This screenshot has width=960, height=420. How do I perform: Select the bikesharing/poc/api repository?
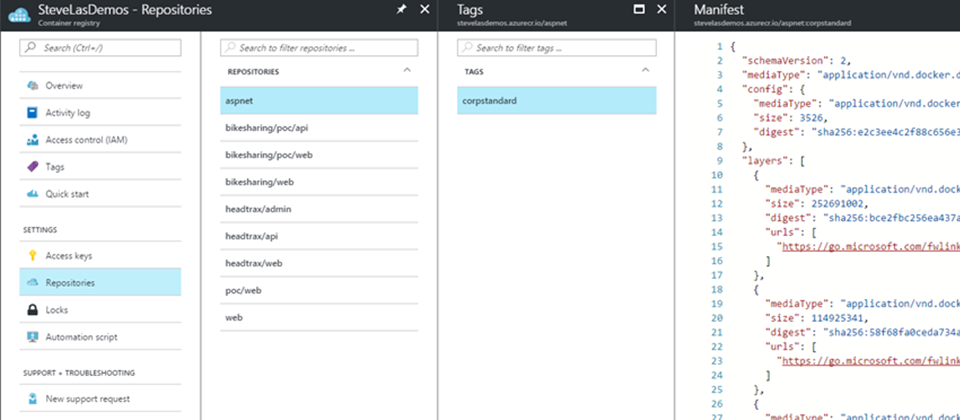pyautogui.click(x=319, y=127)
